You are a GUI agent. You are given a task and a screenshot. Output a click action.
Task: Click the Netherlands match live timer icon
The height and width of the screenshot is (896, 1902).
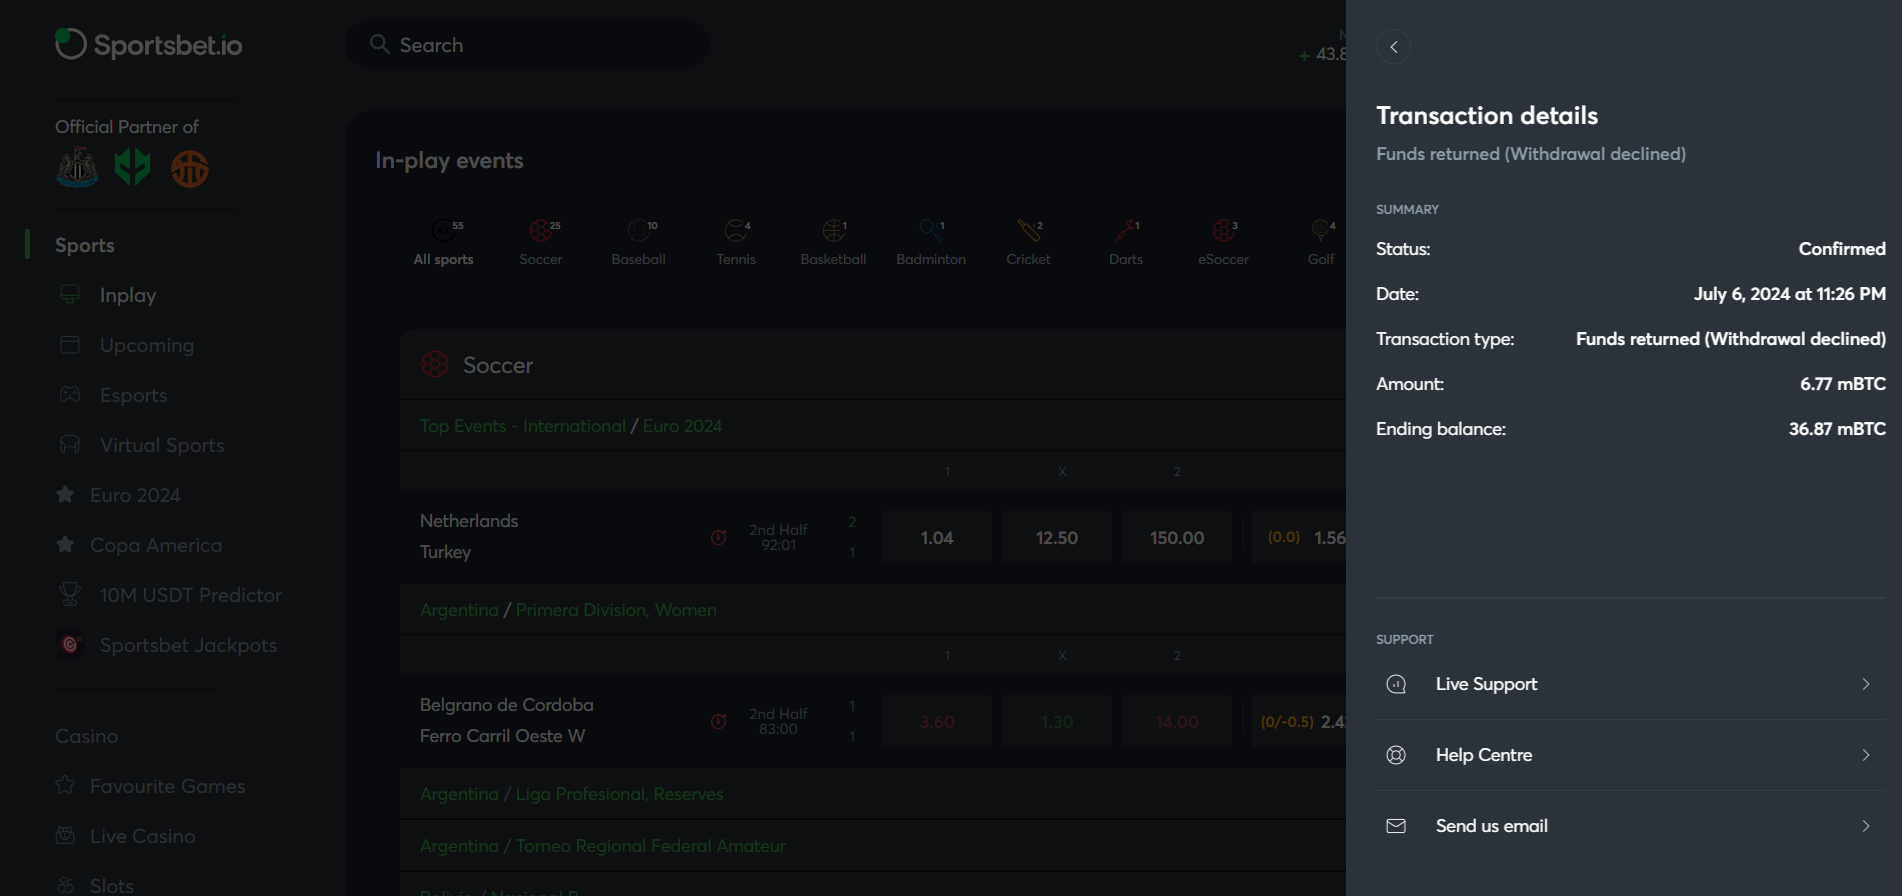(718, 537)
